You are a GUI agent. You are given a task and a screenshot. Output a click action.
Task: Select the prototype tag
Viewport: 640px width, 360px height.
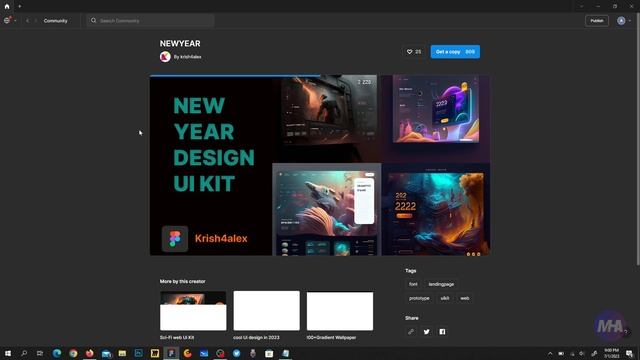point(419,298)
